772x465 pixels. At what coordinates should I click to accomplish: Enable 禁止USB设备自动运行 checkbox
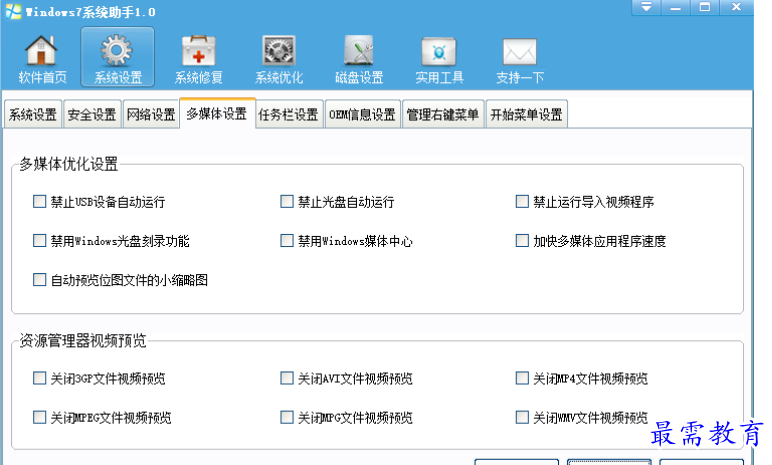(x=39, y=201)
